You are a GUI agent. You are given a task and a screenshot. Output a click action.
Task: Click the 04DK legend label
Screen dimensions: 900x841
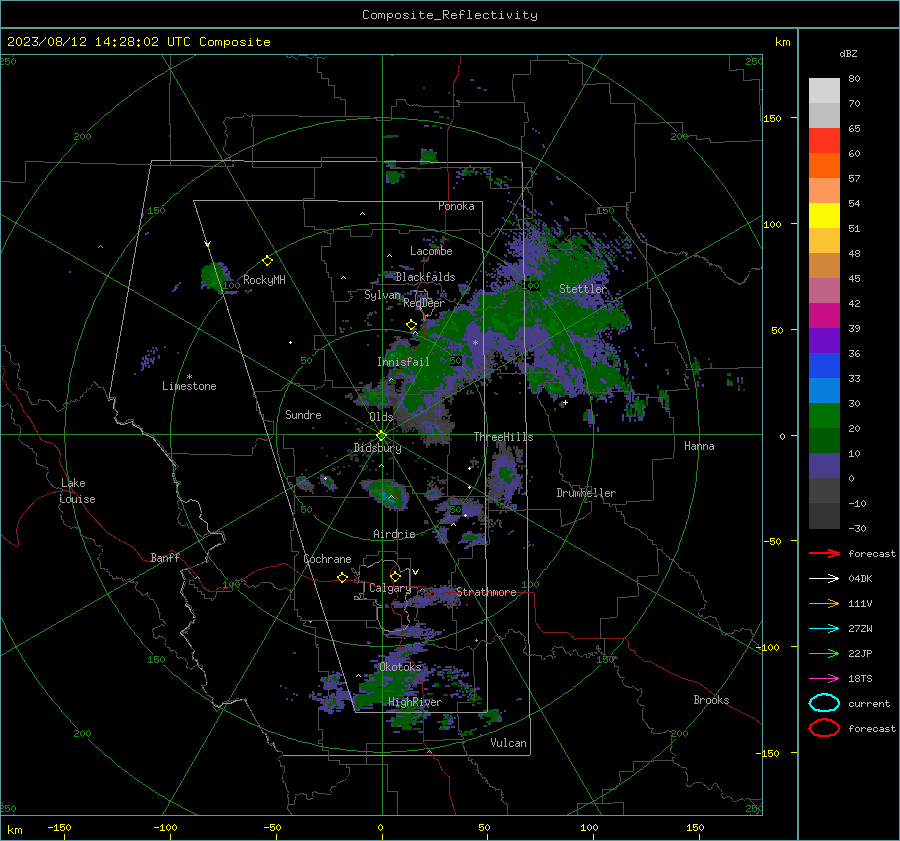click(x=860, y=579)
